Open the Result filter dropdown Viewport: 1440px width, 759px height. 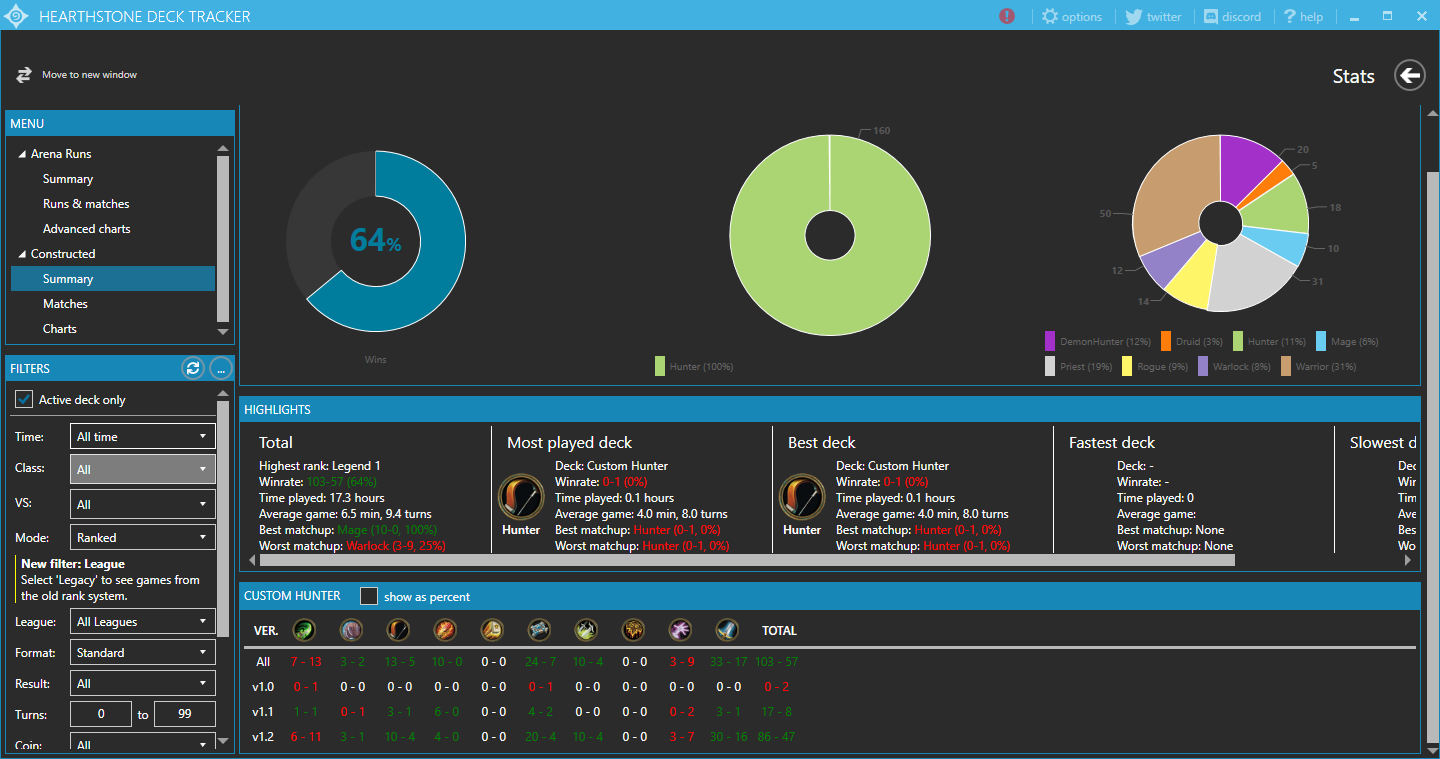pos(143,684)
